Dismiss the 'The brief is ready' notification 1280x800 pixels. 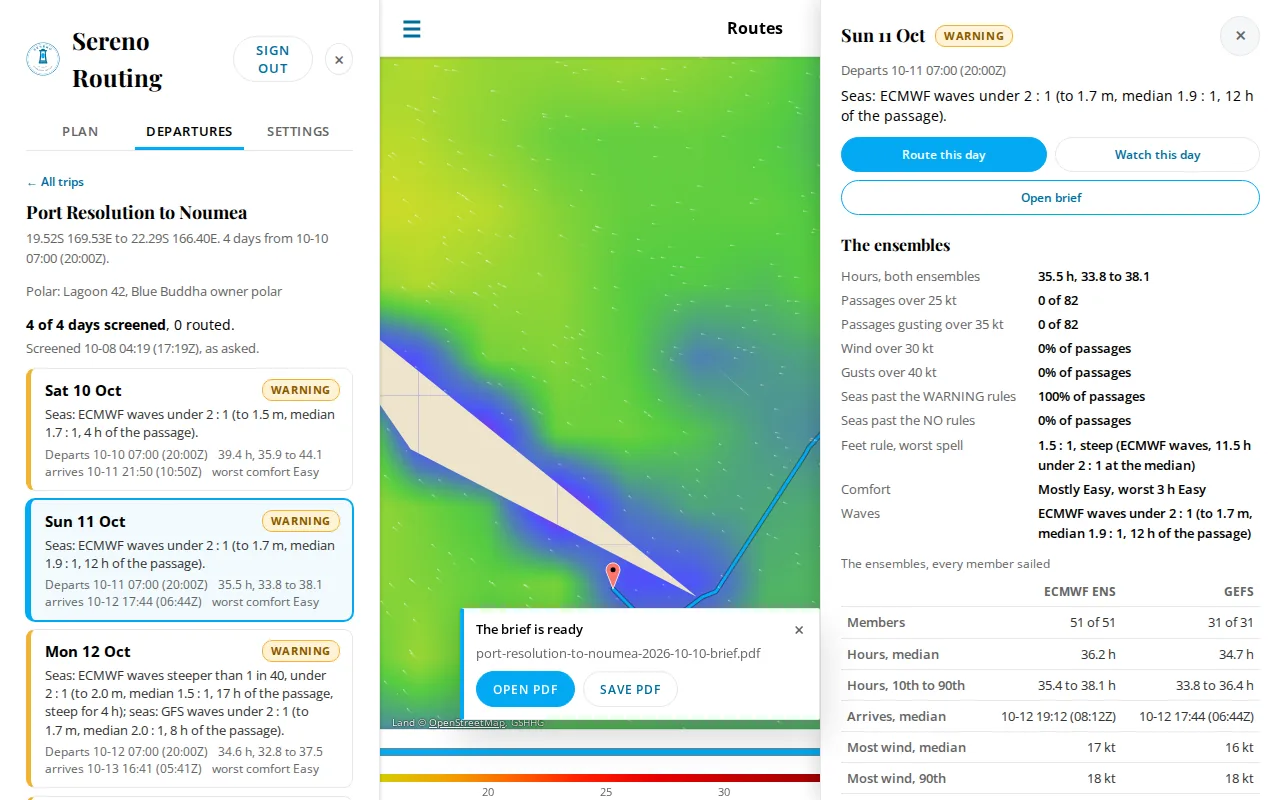point(799,630)
